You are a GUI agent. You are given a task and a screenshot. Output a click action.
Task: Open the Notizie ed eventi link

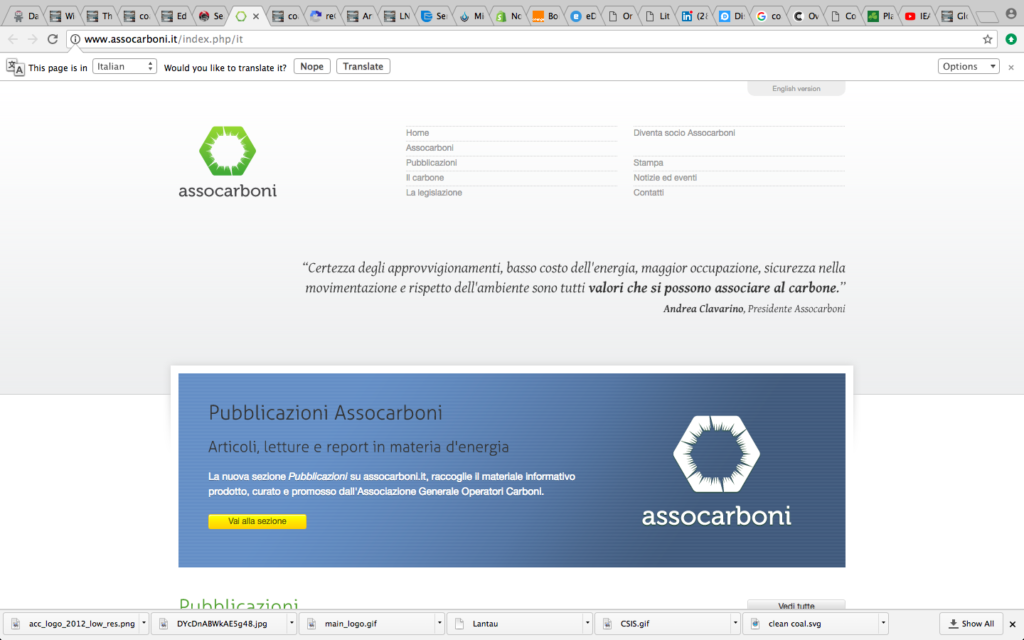(665, 178)
